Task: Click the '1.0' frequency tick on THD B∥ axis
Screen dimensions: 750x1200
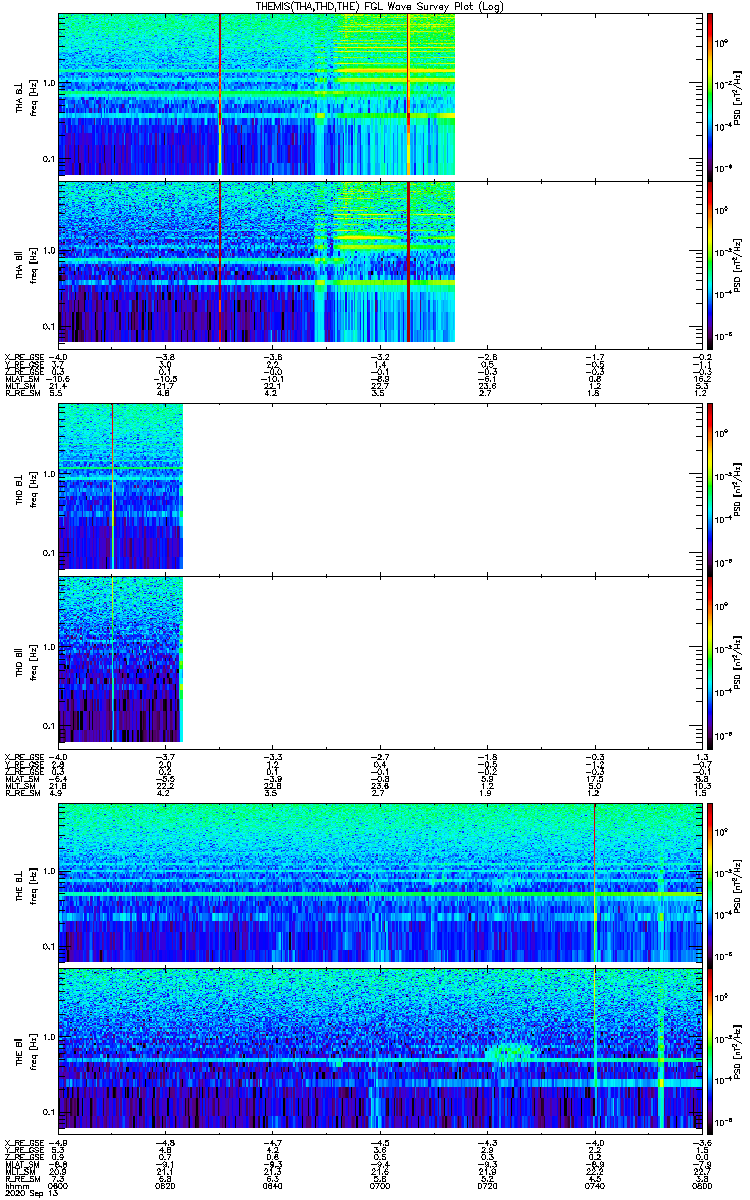Action: 48,647
